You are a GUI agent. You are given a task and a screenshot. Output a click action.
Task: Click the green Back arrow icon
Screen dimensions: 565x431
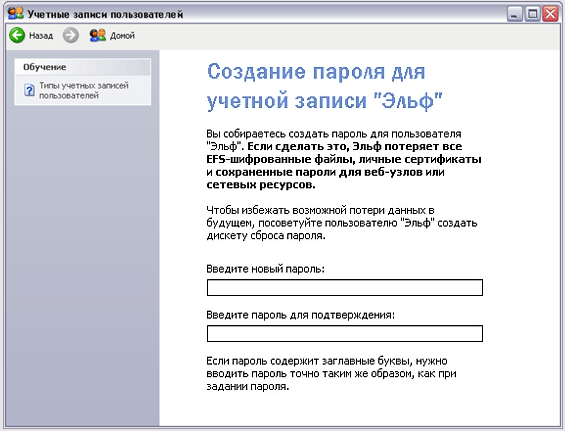coord(17,35)
